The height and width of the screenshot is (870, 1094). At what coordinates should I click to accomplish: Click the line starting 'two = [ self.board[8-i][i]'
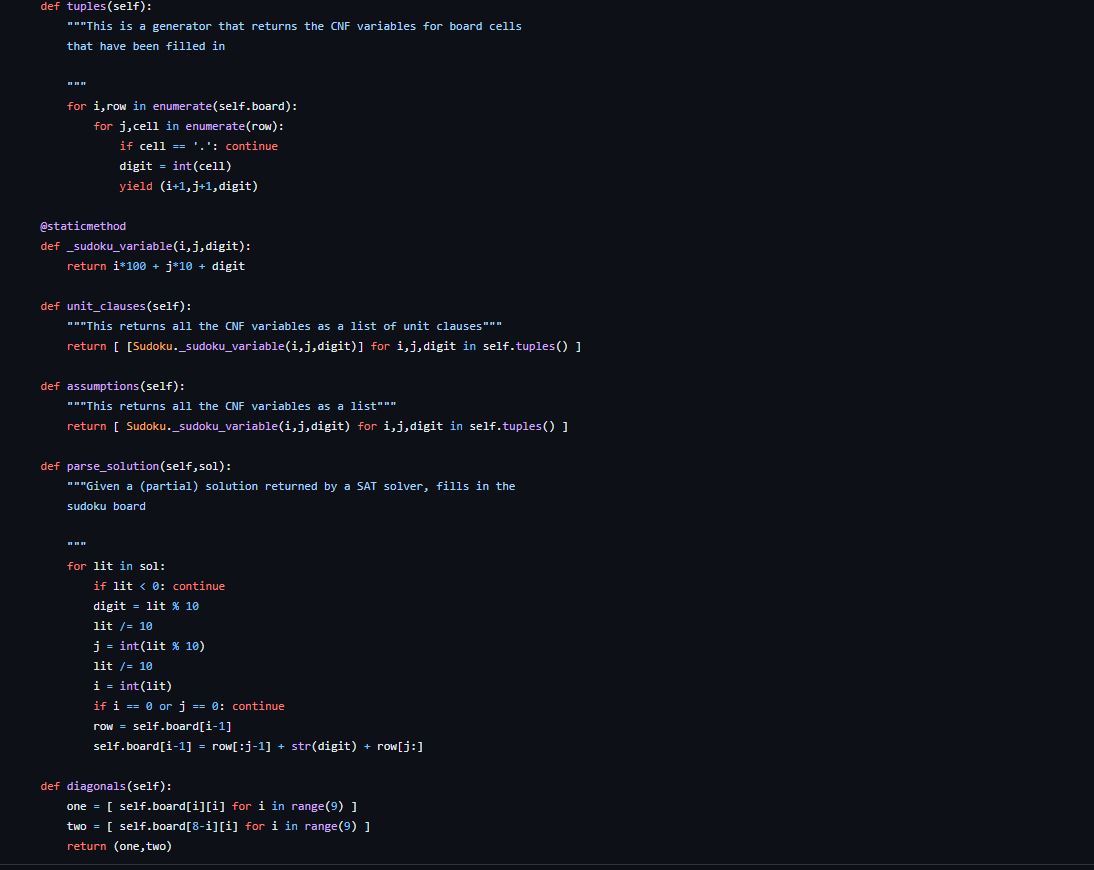pos(218,826)
